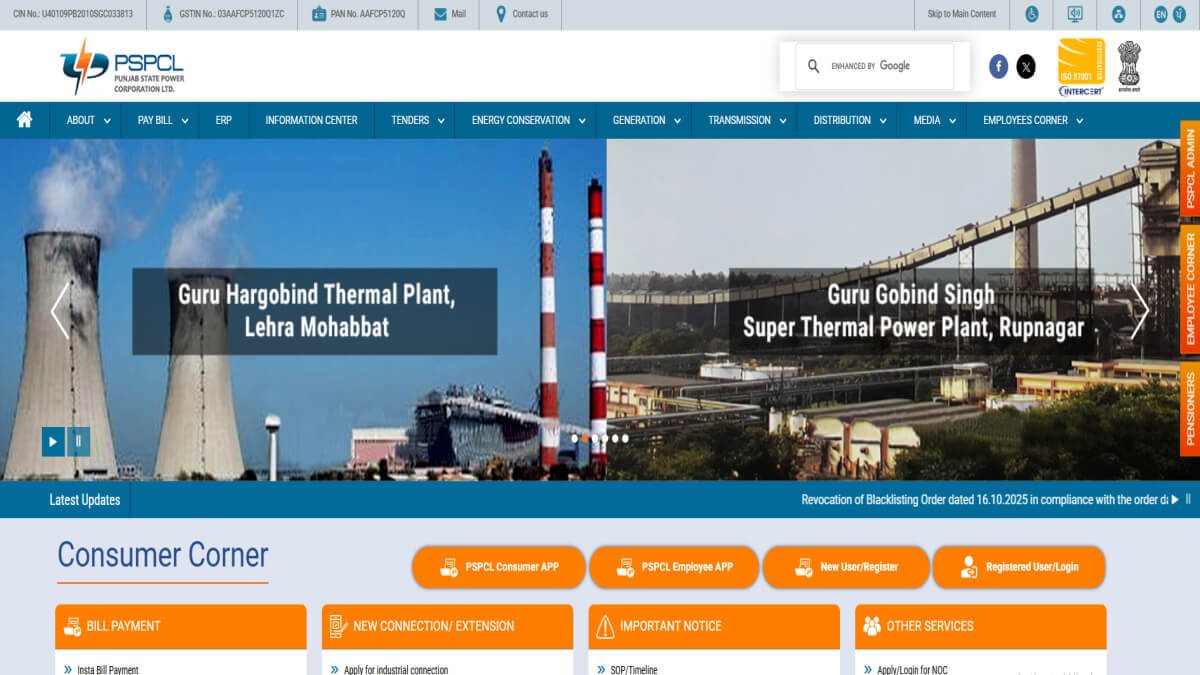Open the sitemap icon
This screenshot has width=1200, height=675.
1119,14
